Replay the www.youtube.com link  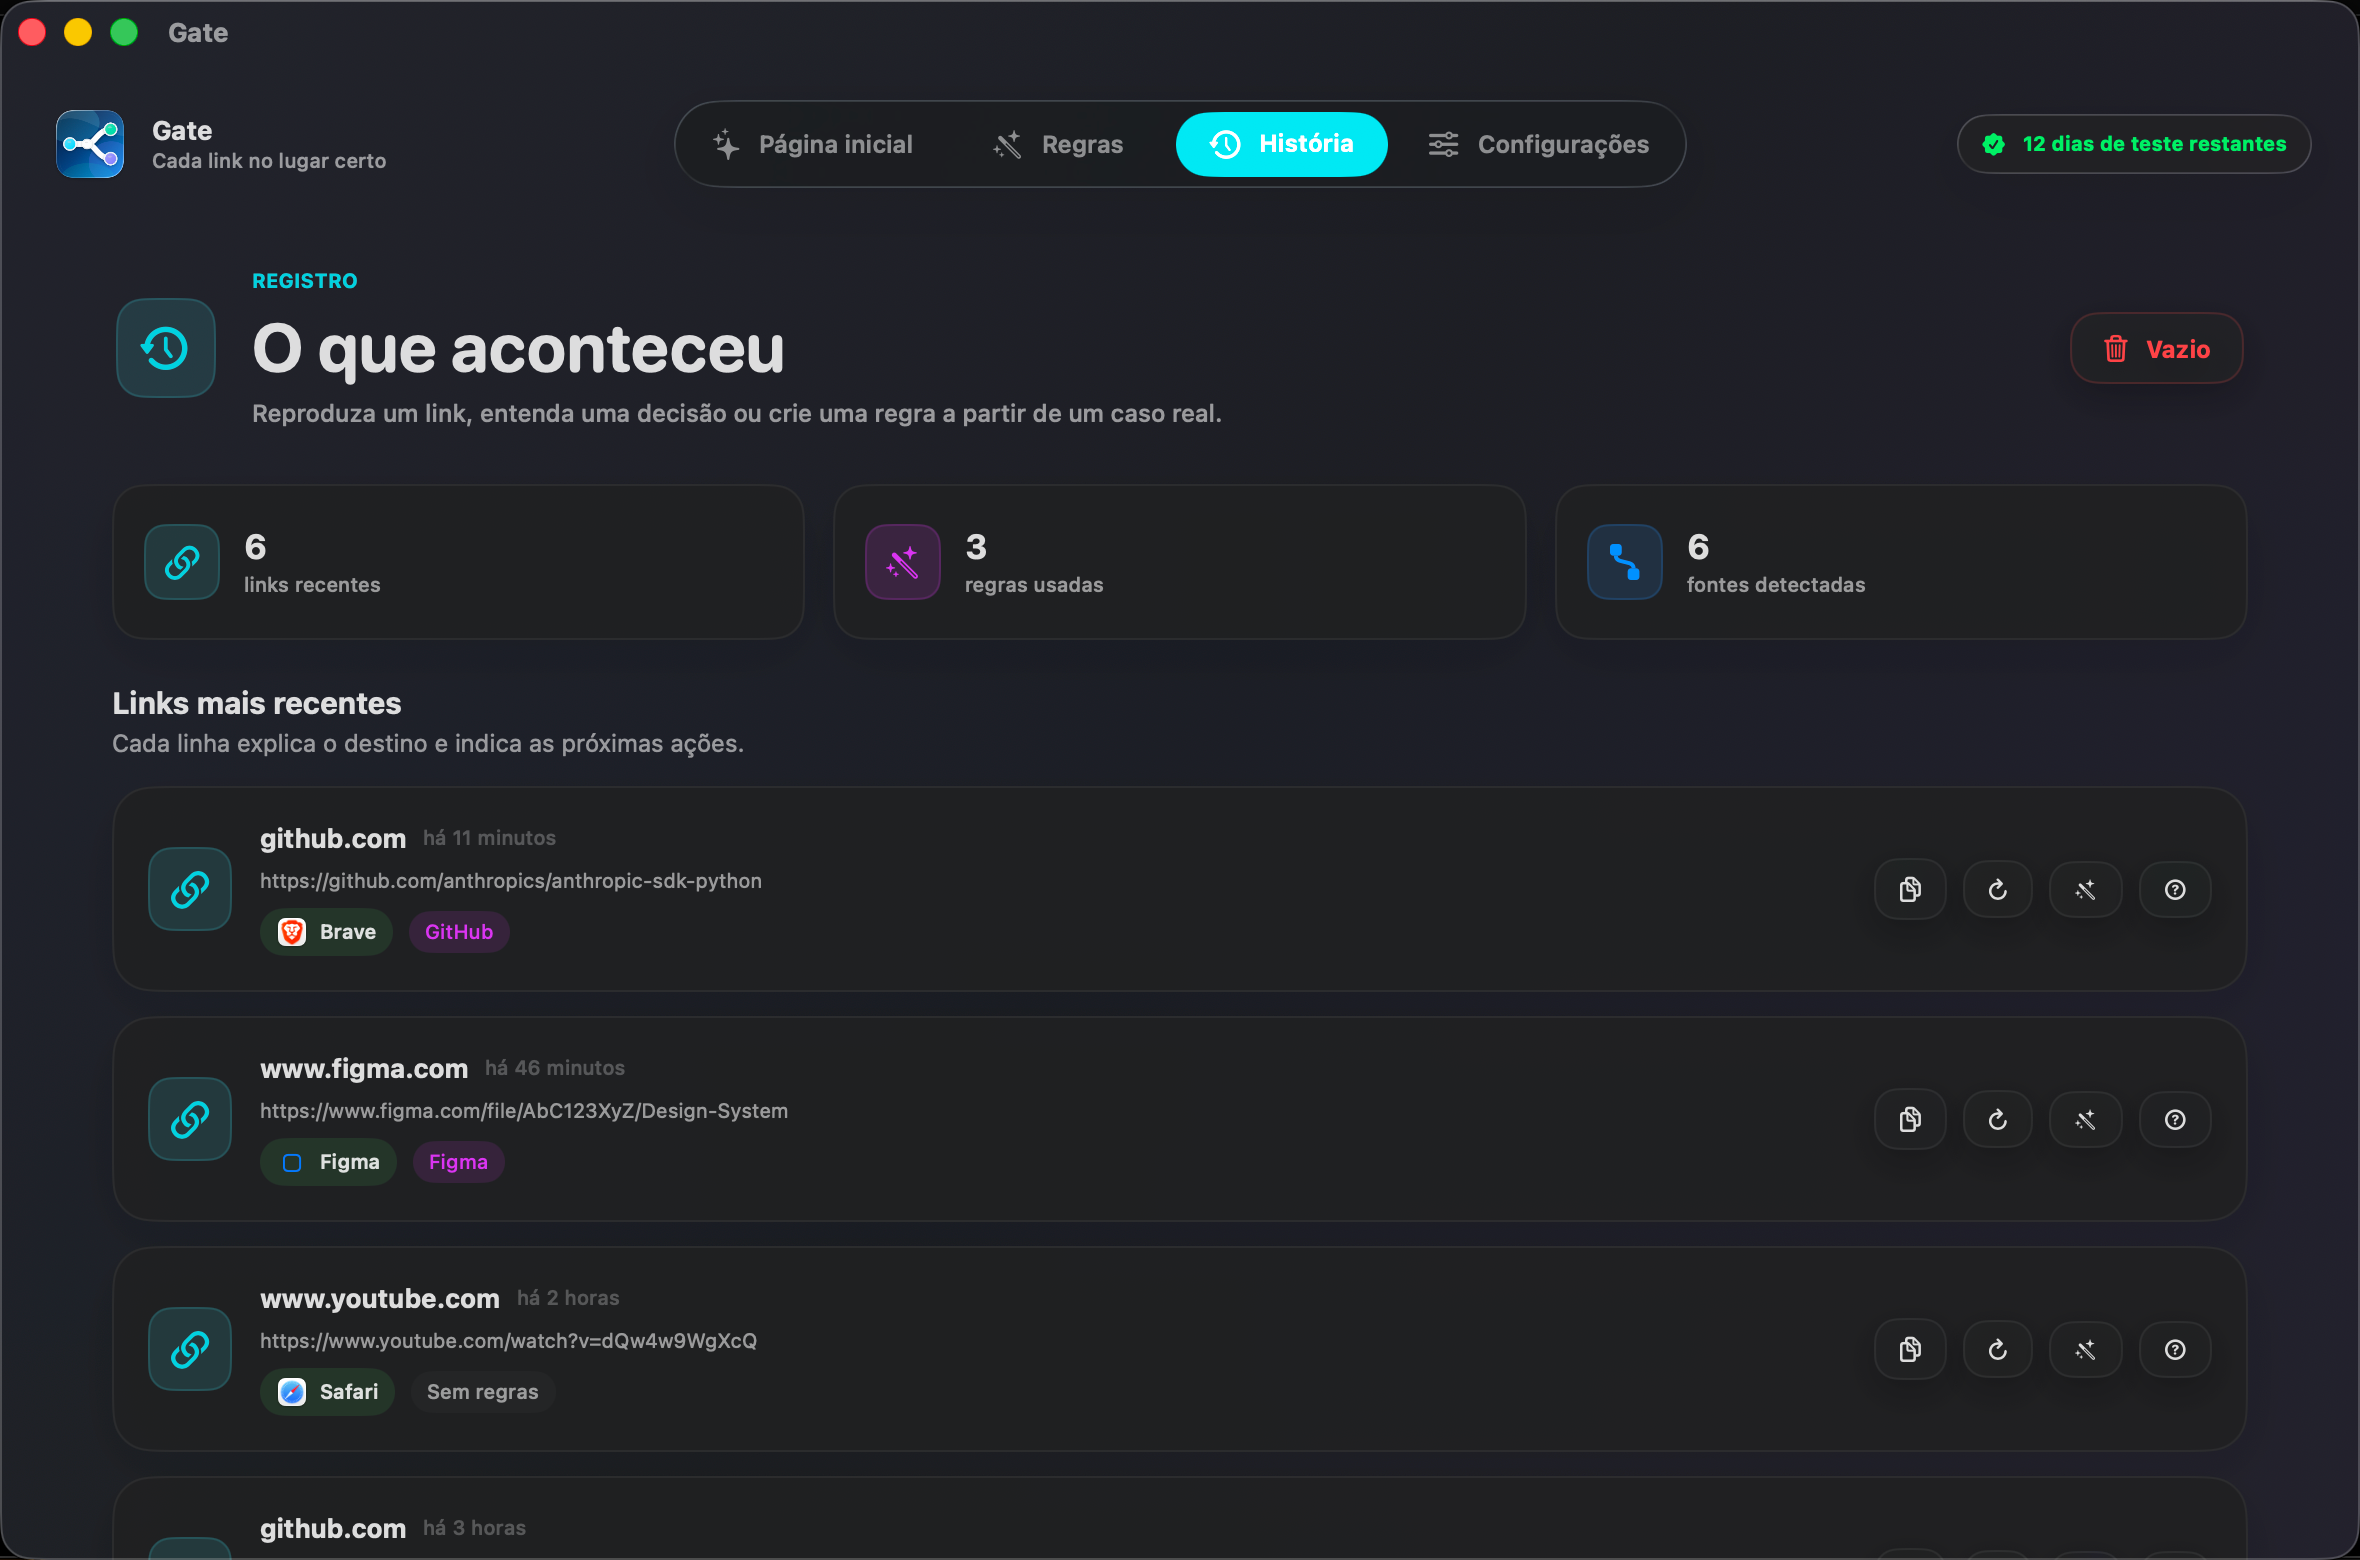1998,1349
